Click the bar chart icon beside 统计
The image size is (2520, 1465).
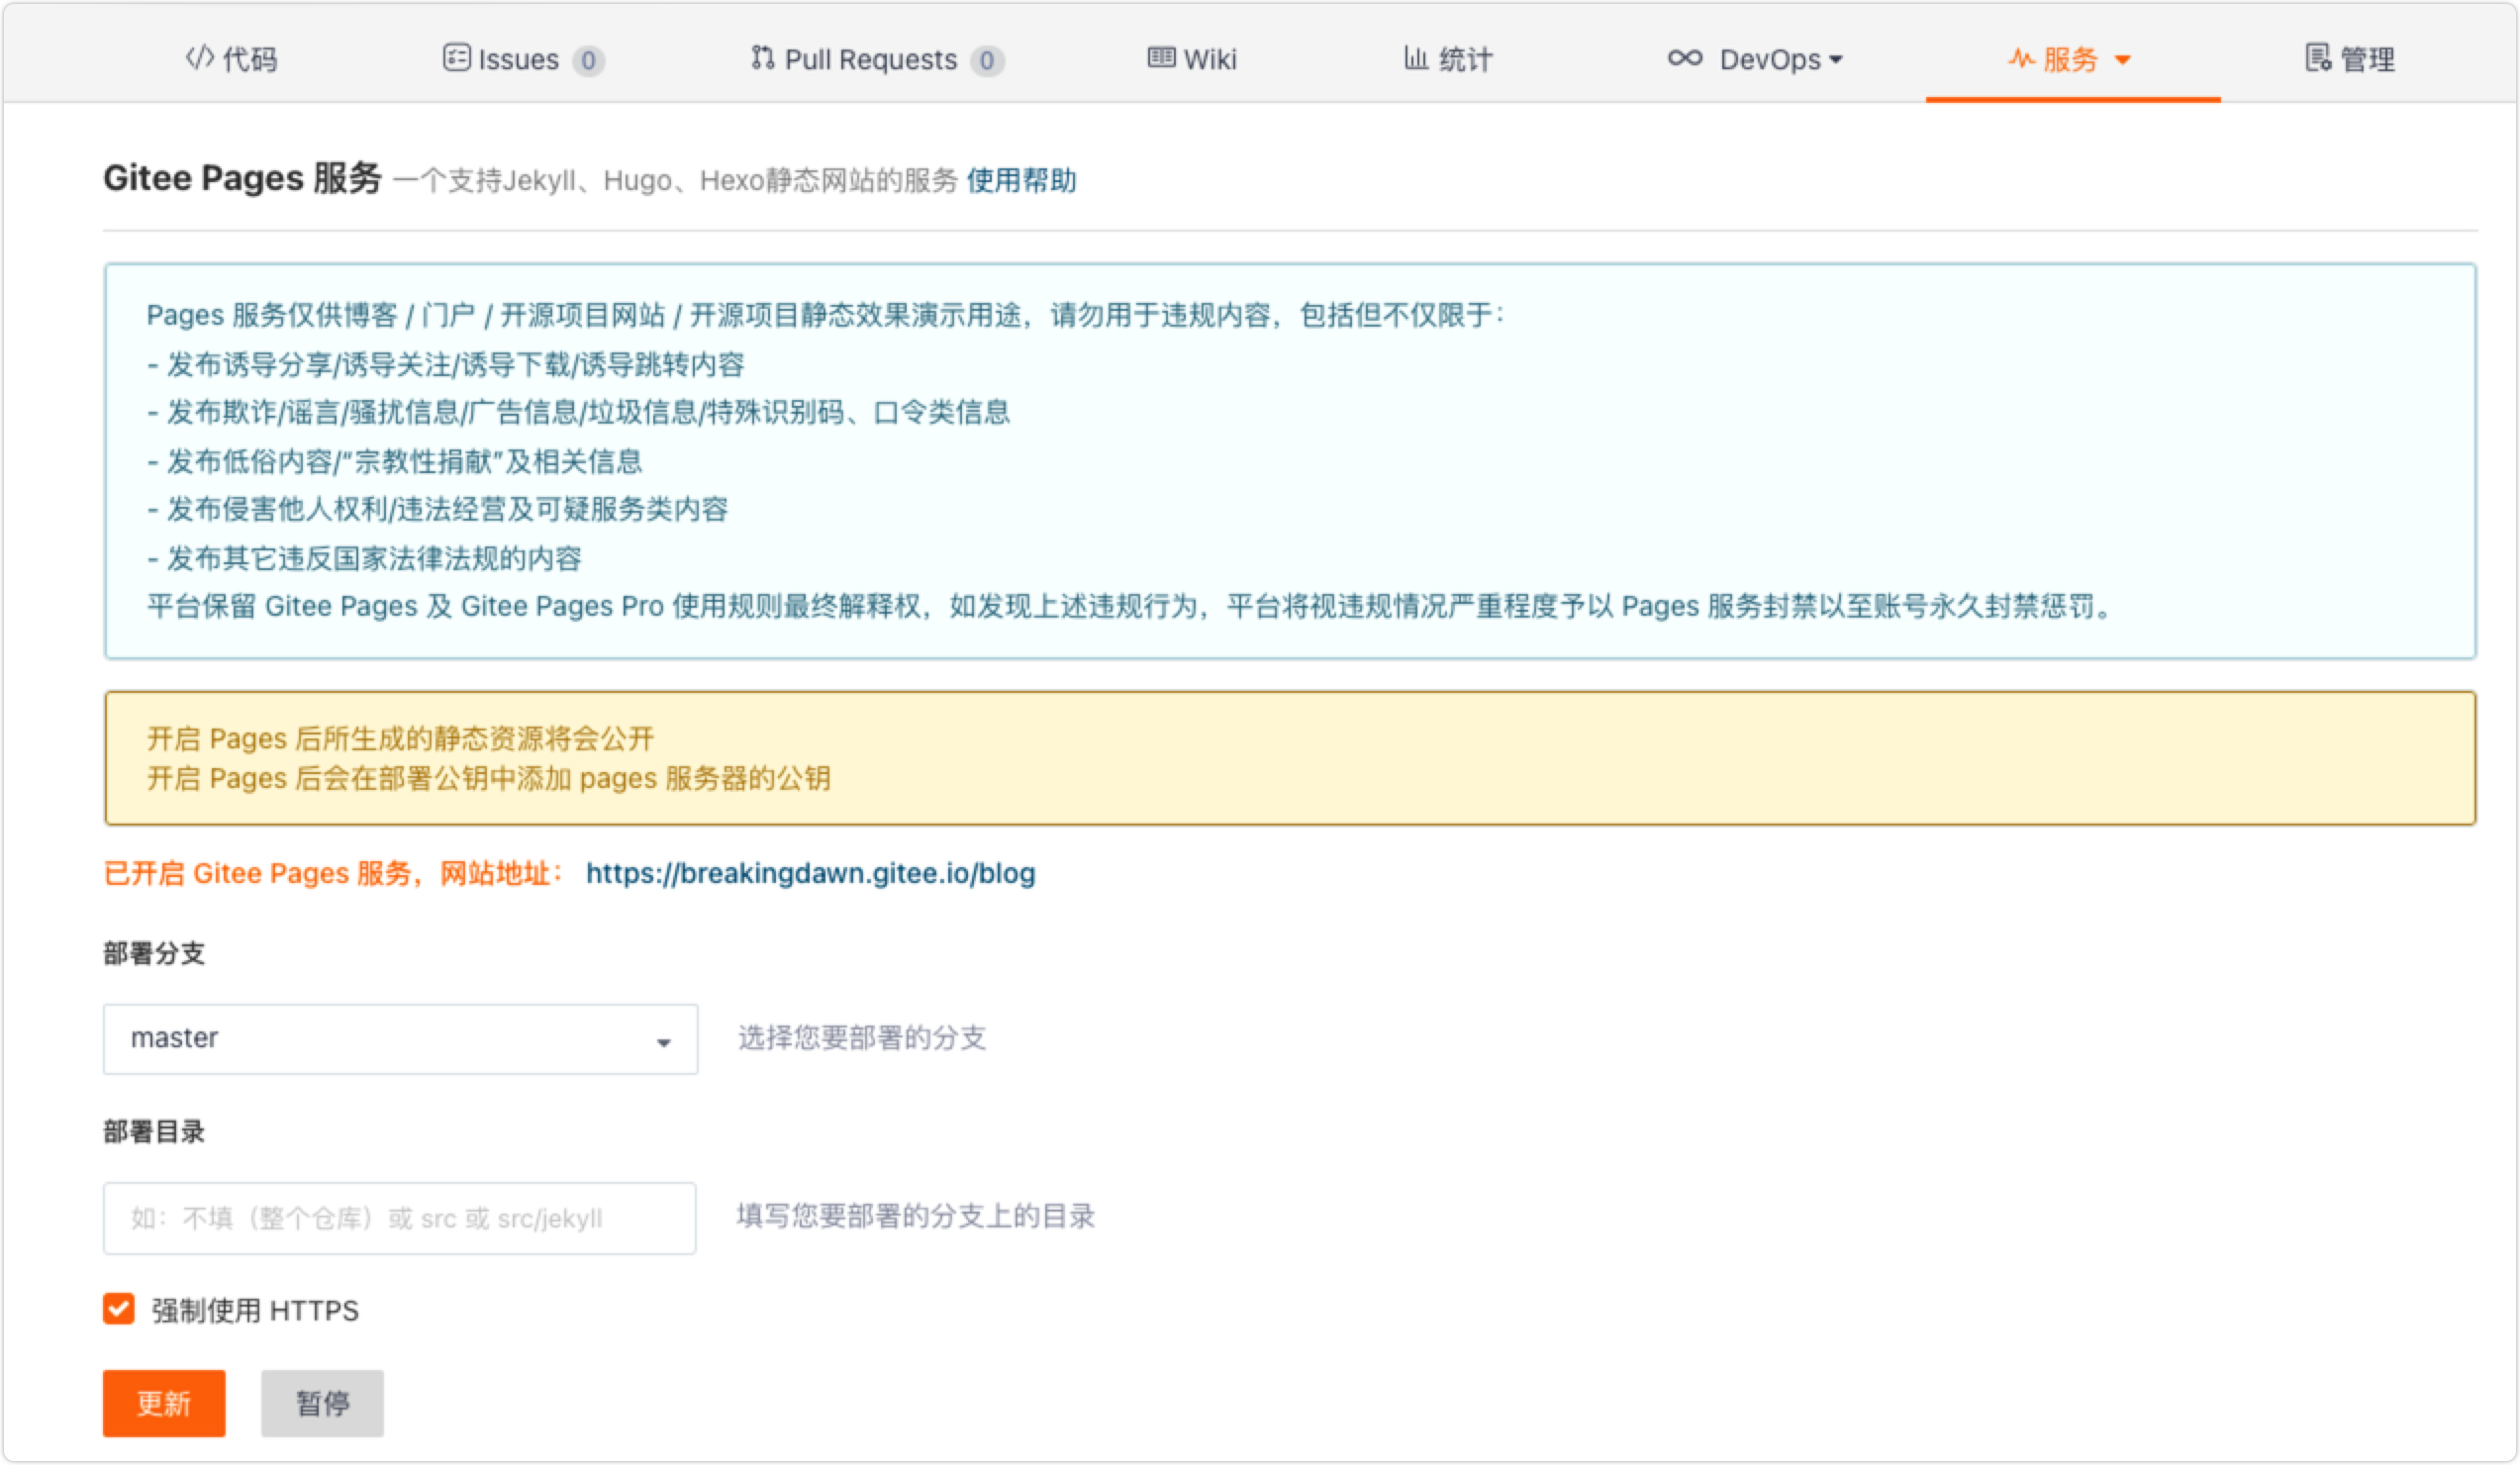(x=1415, y=58)
